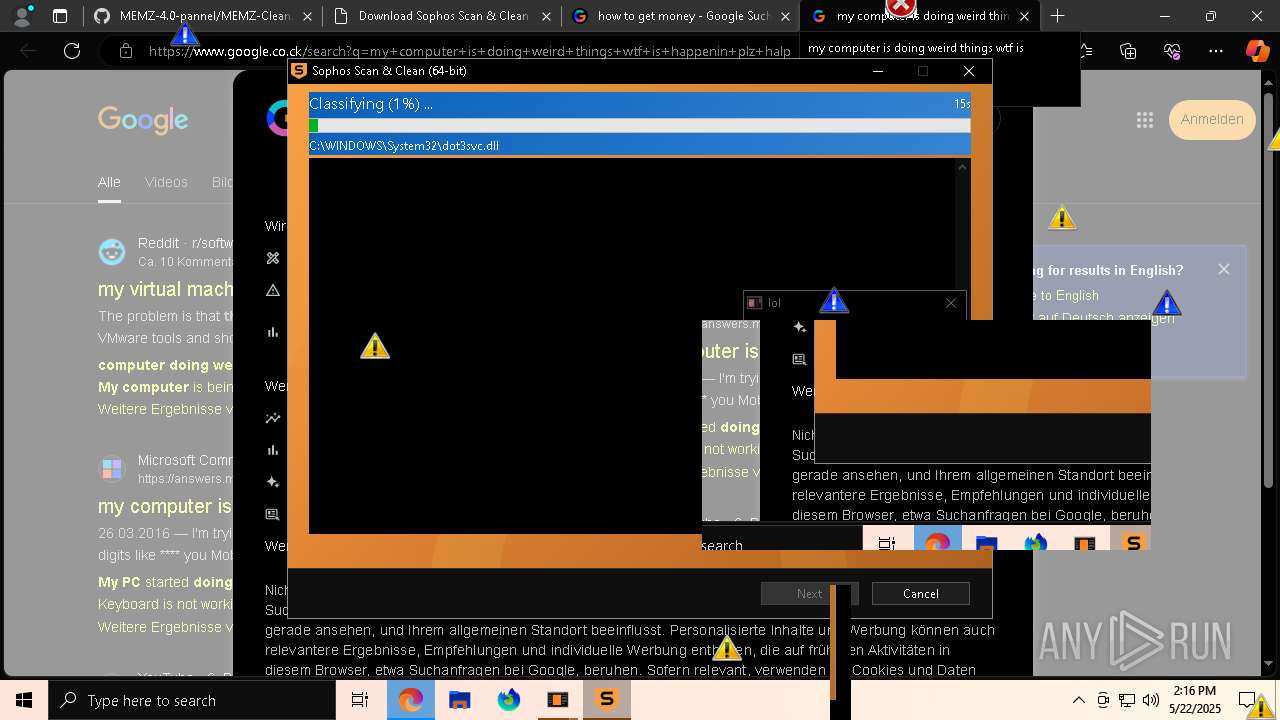Screen dimensions: 1280x720
Task: Open the Google apps grid icon
Action: coord(1145,120)
